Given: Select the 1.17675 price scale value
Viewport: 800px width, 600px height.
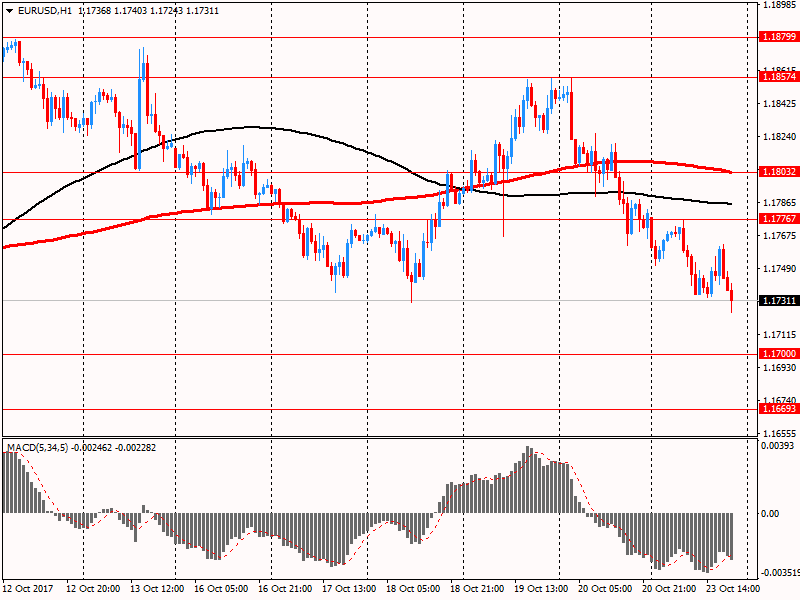Looking at the screenshot, I should pyautogui.click(x=779, y=236).
